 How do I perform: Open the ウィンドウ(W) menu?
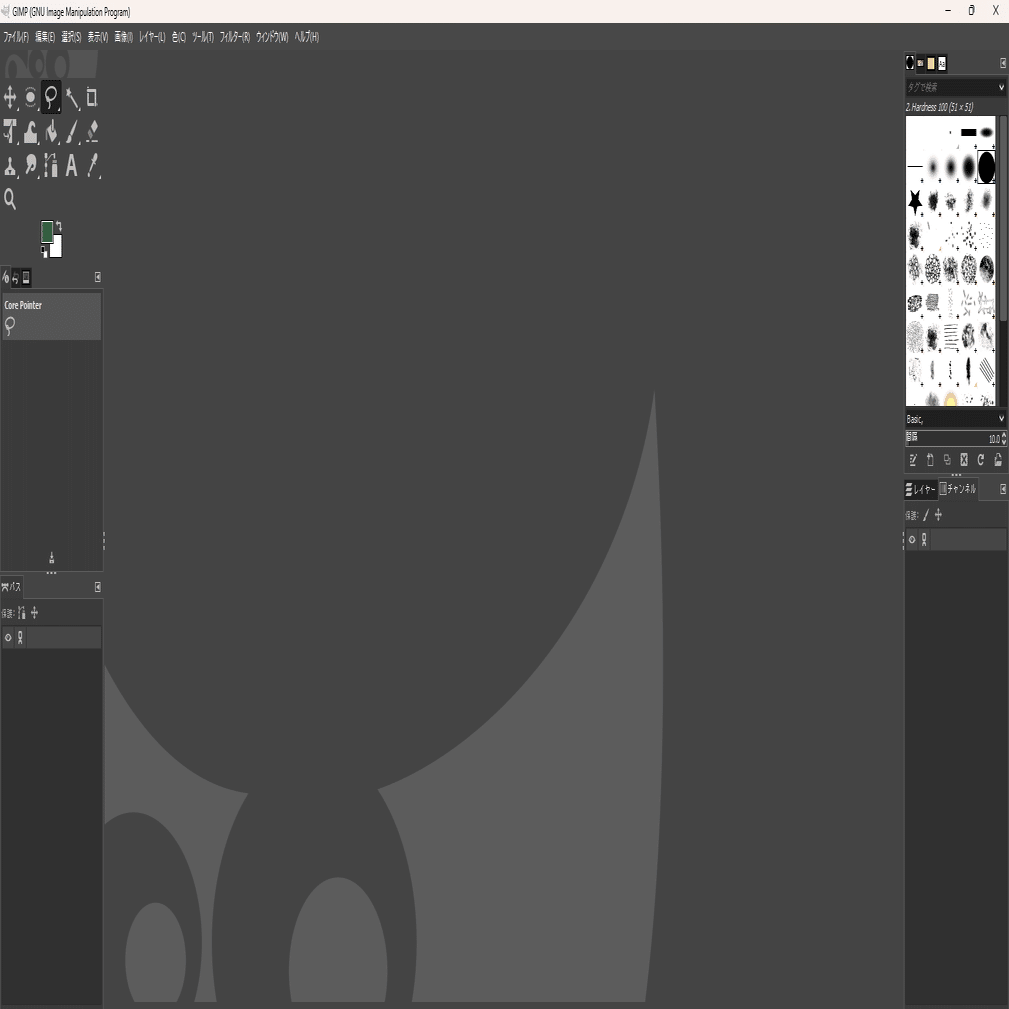(x=272, y=37)
